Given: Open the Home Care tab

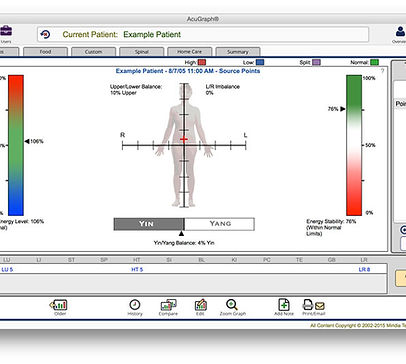Looking at the screenshot, I should click(189, 52).
